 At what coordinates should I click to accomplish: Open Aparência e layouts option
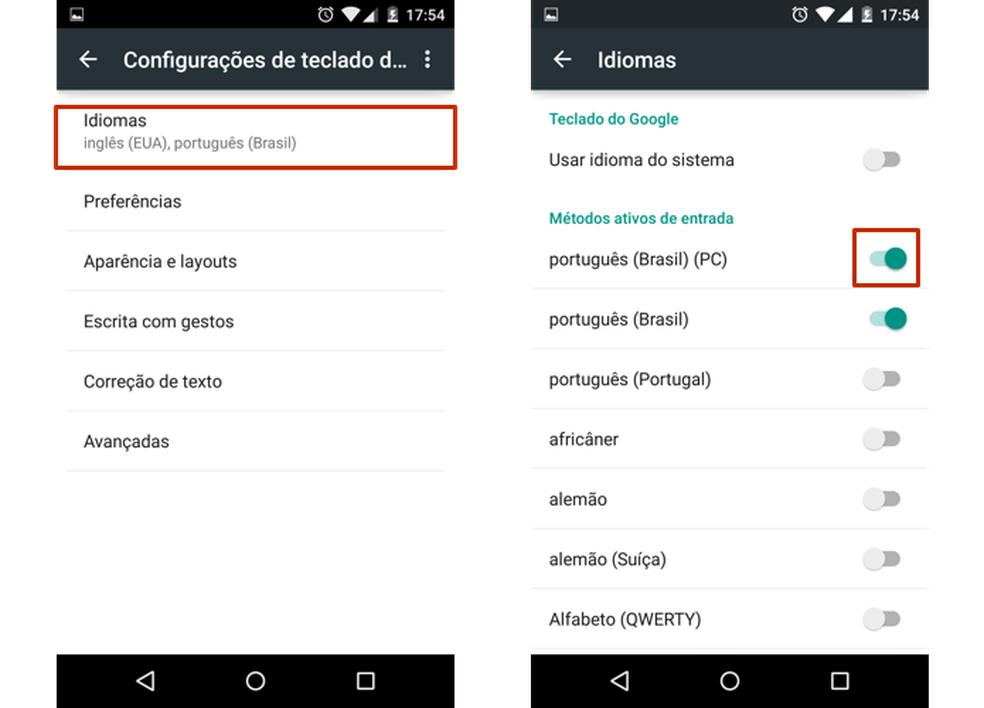[255, 261]
